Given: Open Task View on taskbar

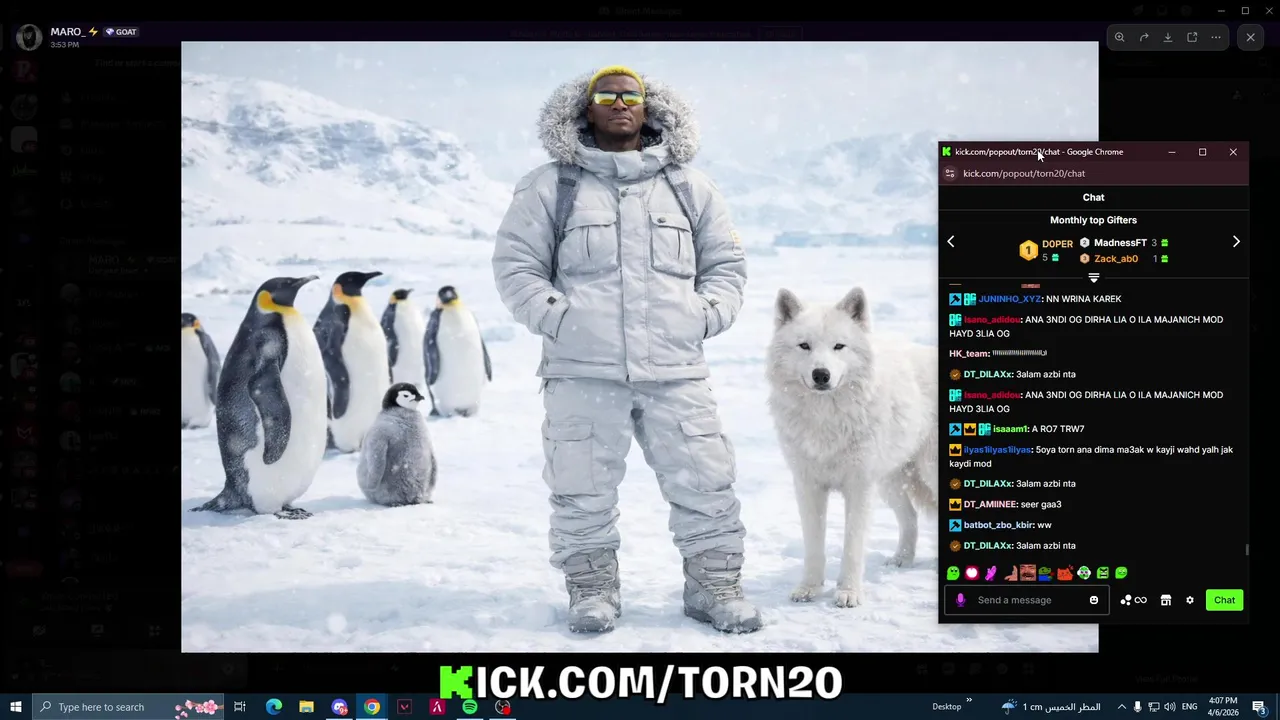Looking at the screenshot, I should coord(240,707).
